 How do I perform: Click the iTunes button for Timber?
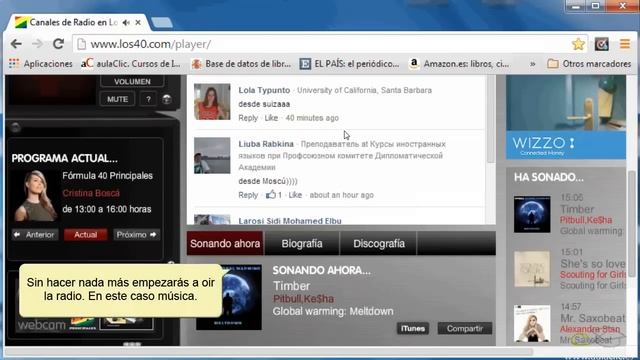click(413, 329)
